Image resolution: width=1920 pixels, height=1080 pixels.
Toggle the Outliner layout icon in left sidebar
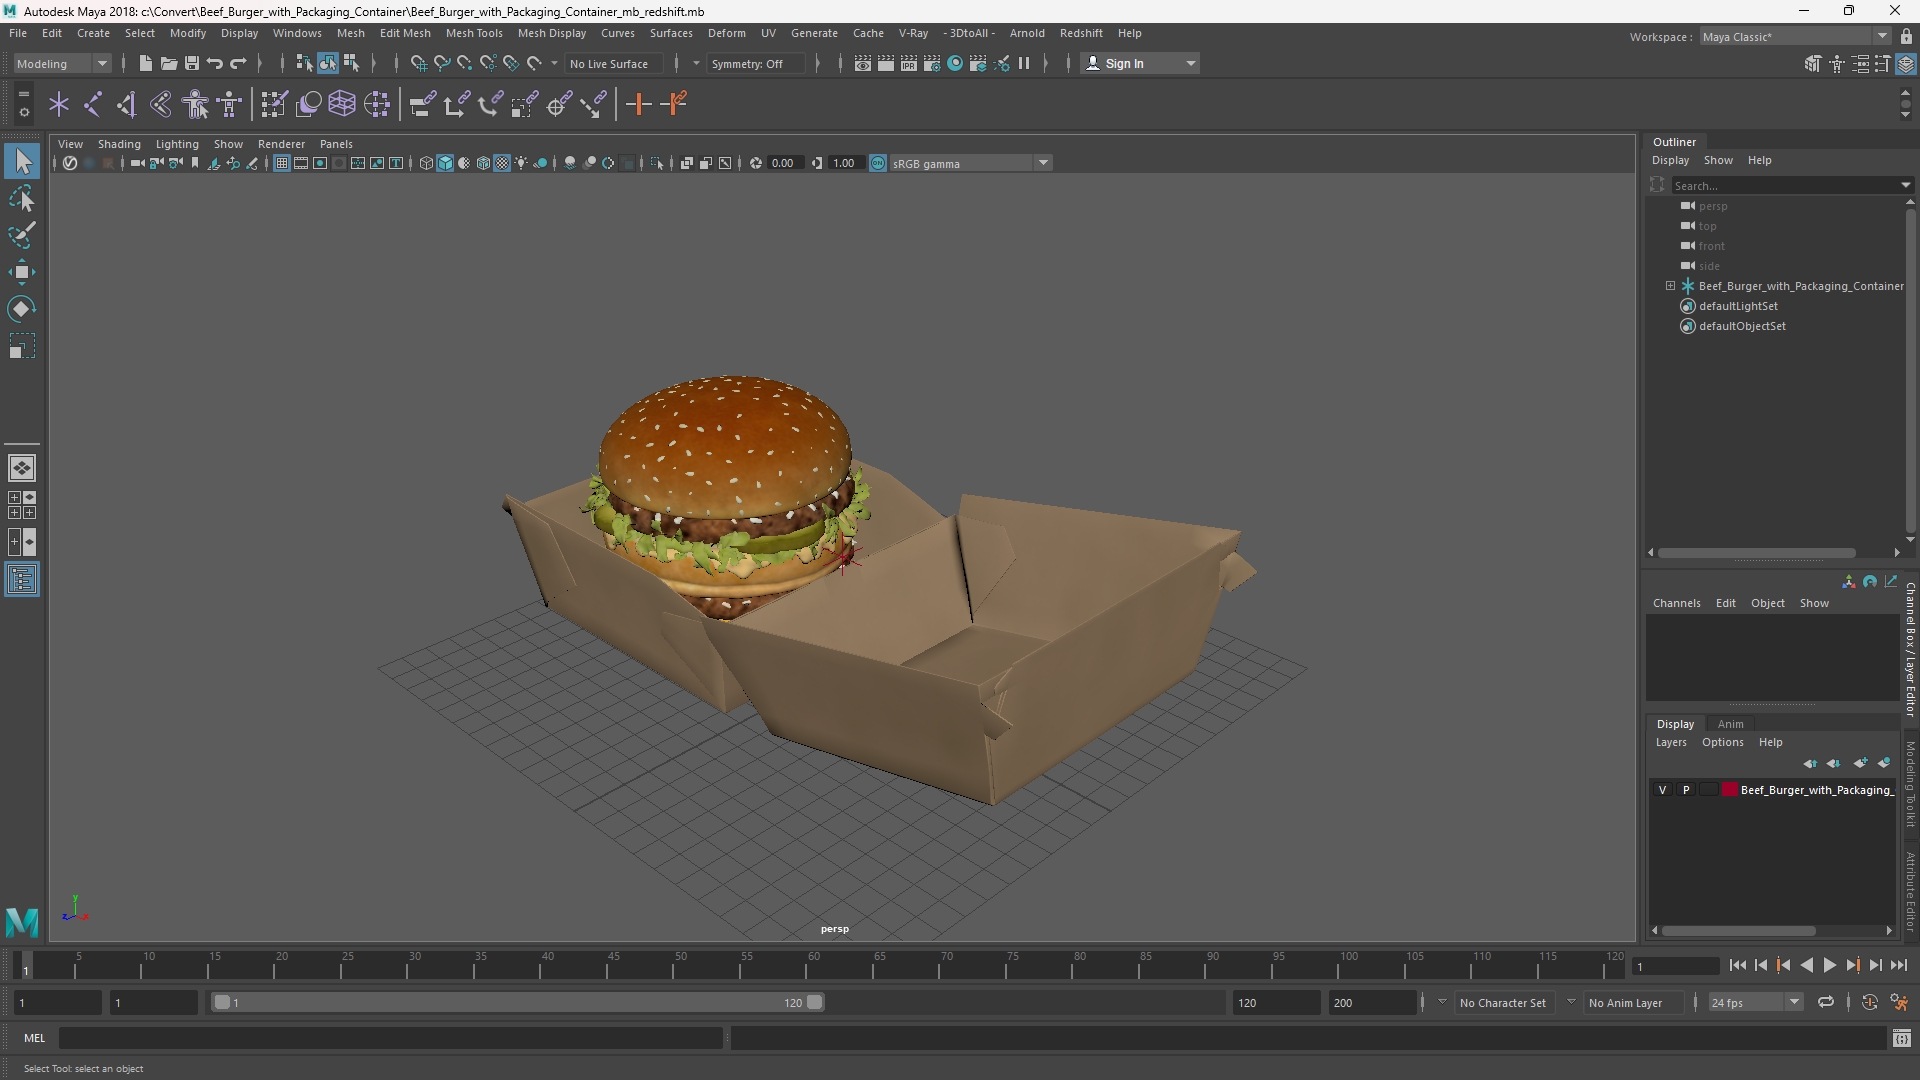click(x=22, y=580)
